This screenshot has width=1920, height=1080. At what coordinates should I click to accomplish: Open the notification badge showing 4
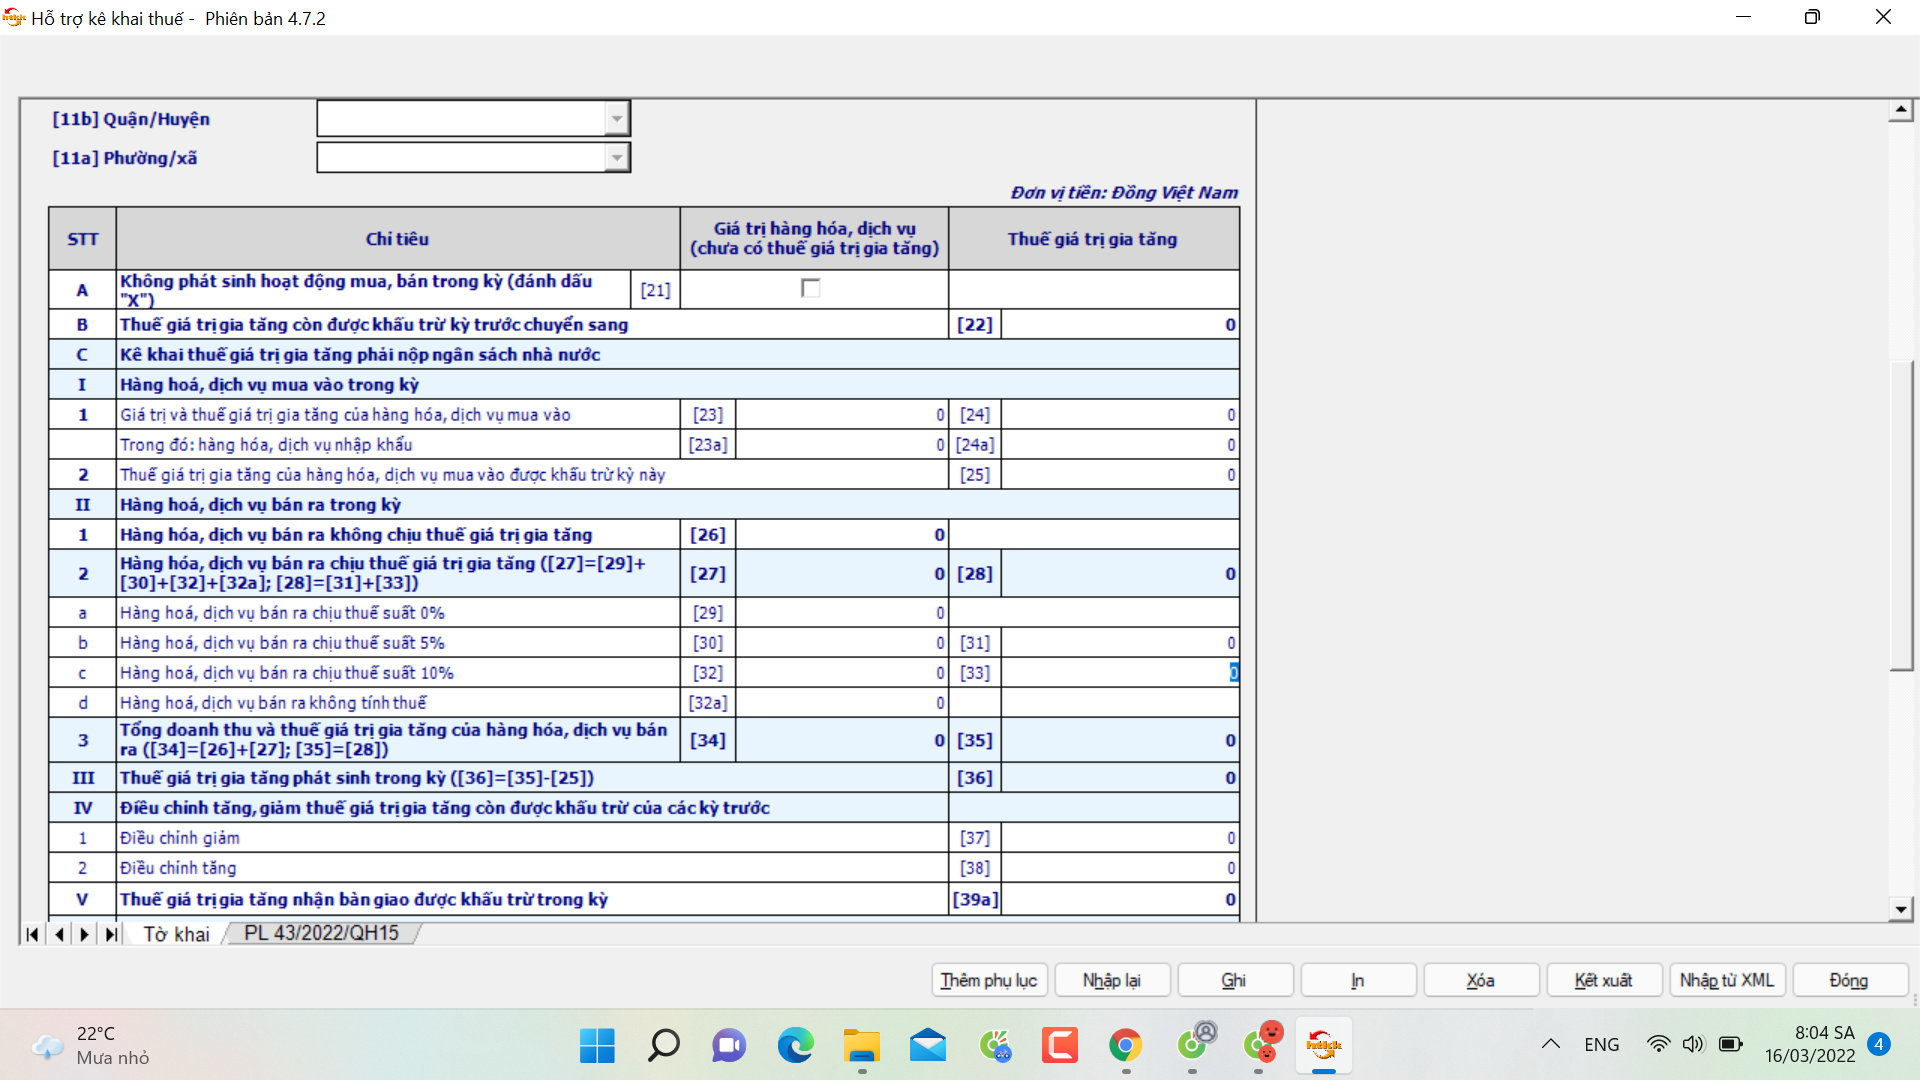click(1879, 1044)
